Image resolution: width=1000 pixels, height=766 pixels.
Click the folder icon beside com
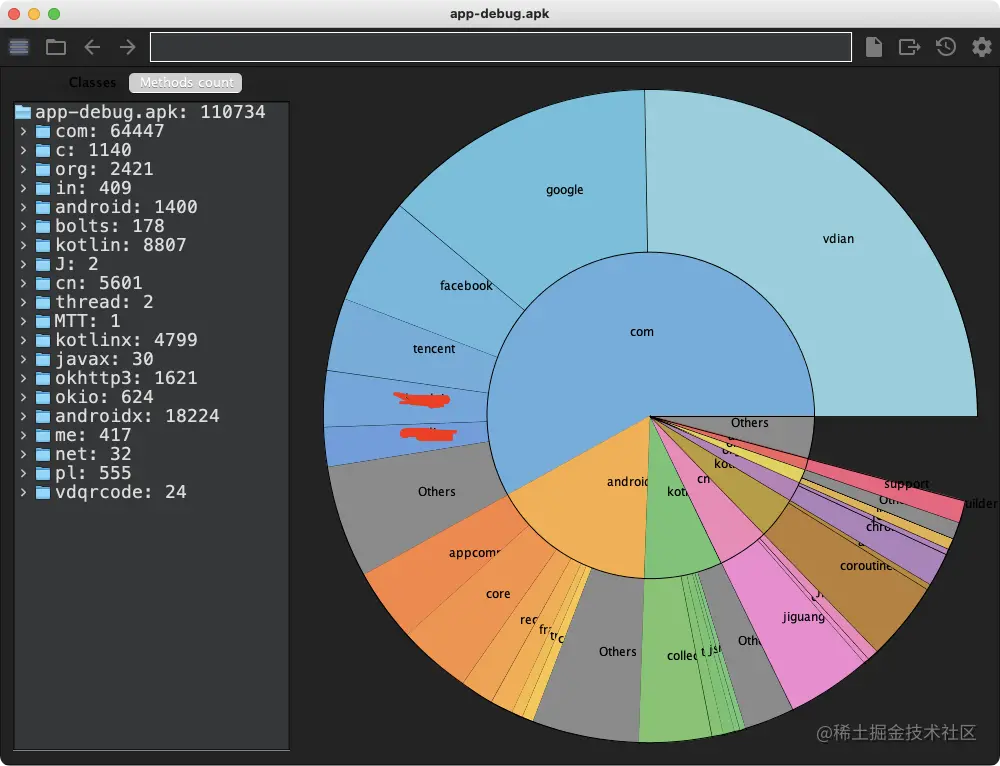(43, 131)
